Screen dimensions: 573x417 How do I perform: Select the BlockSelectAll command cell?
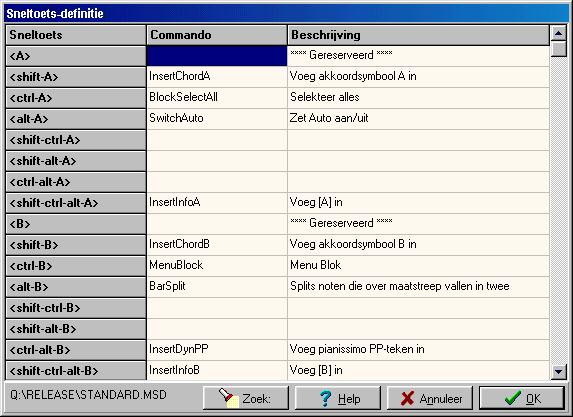(x=217, y=98)
